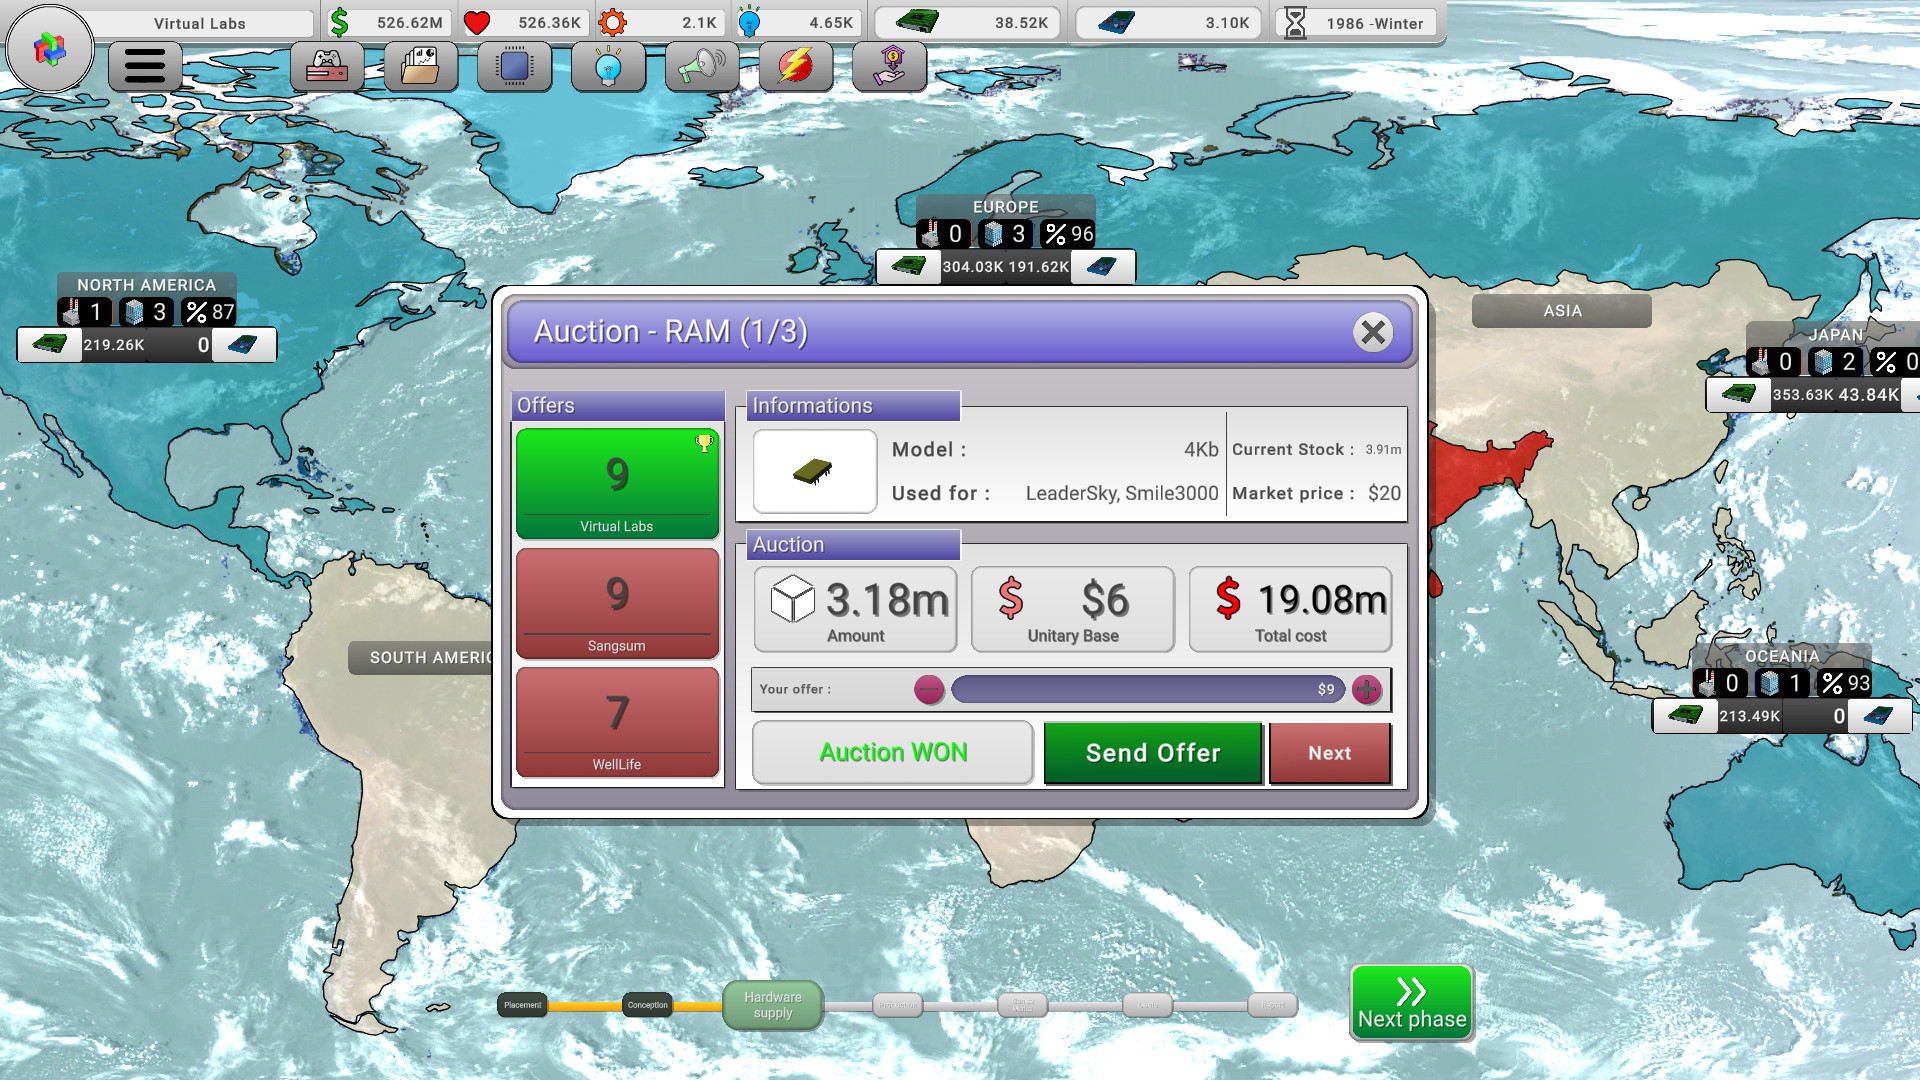Select the WellLife offer card
The width and height of the screenshot is (1920, 1080).
[617, 722]
